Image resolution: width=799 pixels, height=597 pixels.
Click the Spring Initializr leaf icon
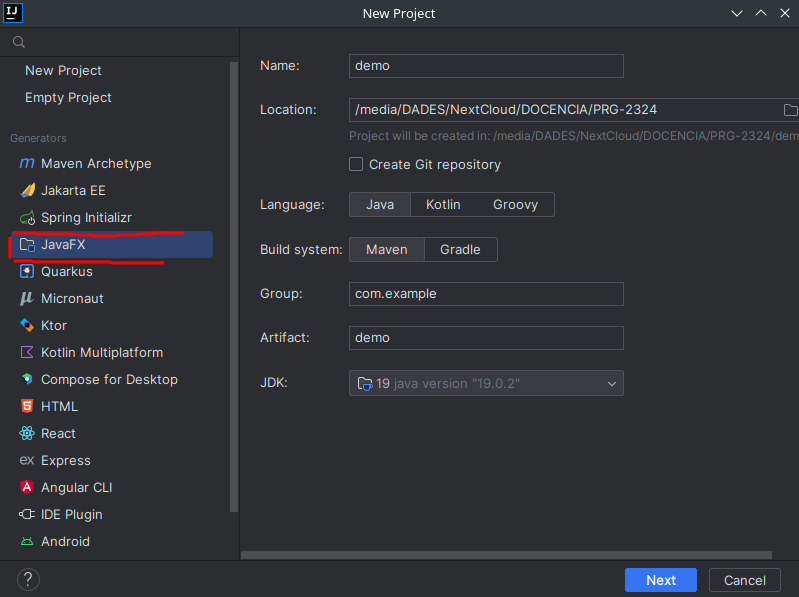[27, 218]
